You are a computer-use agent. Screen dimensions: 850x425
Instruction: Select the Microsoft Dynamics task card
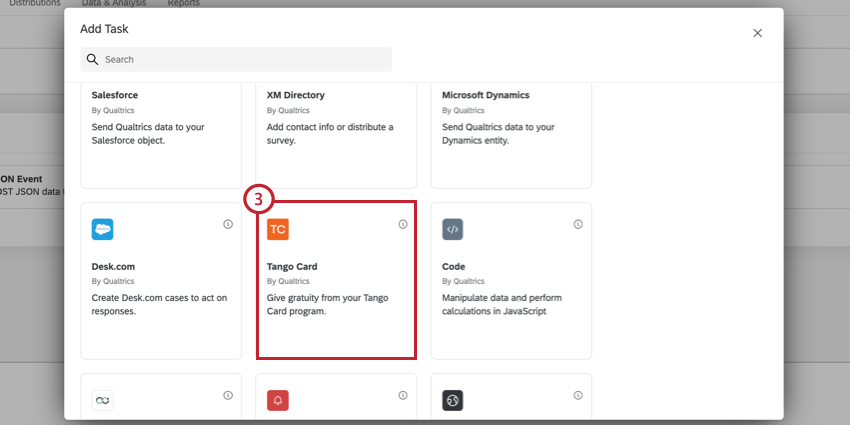pyautogui.click(x=511, y=136)
